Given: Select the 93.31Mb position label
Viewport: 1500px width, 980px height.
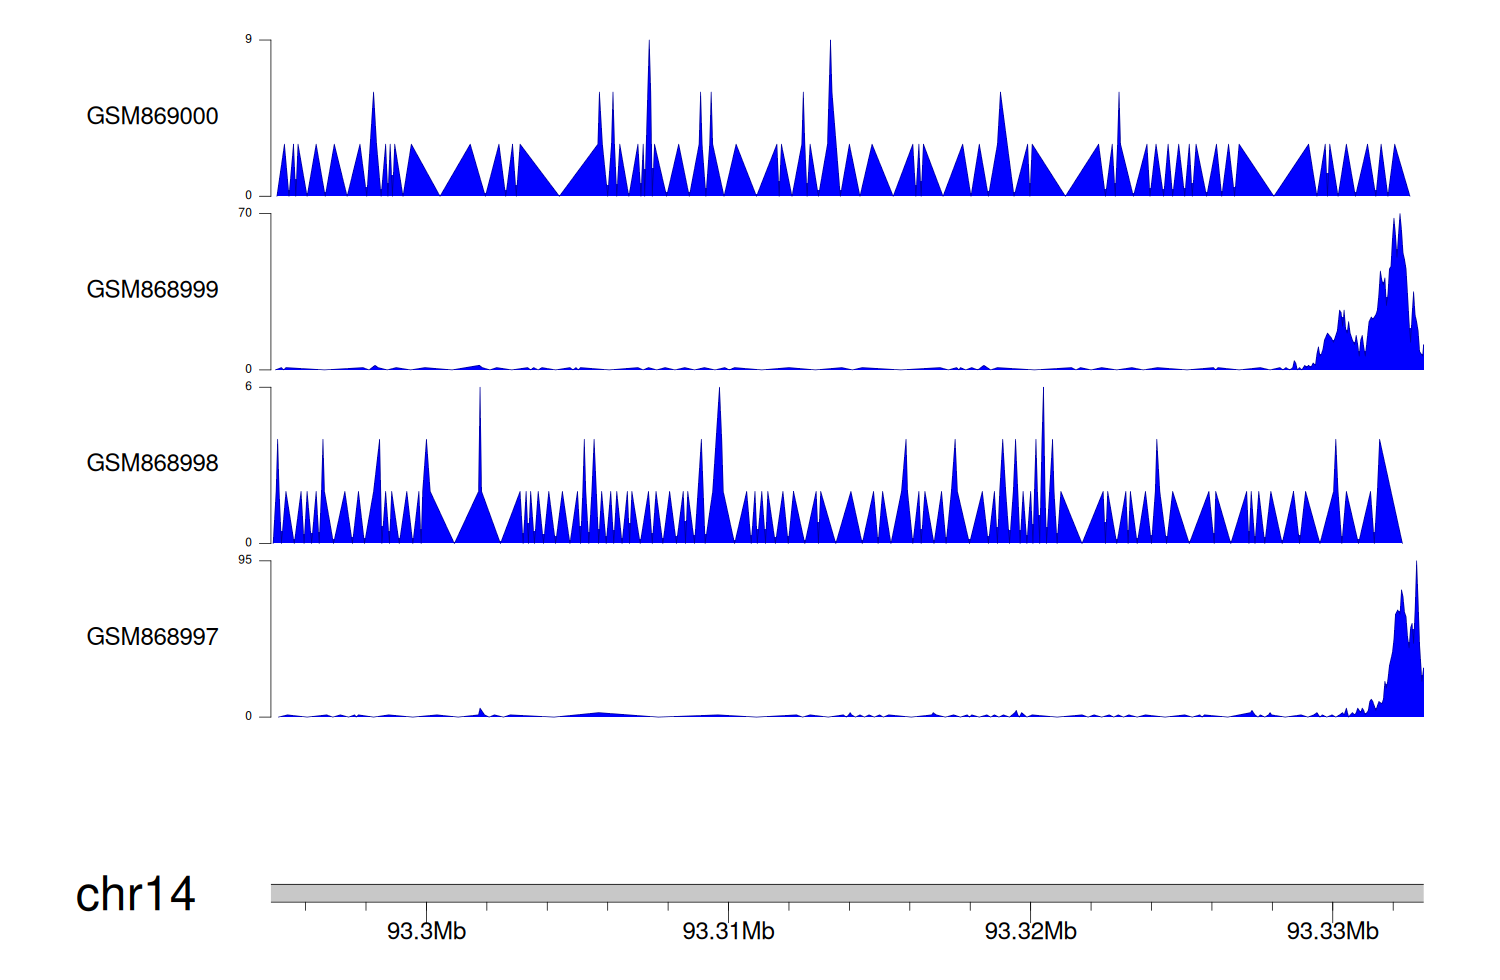Looking at the screenshot, I should [728, 931].
